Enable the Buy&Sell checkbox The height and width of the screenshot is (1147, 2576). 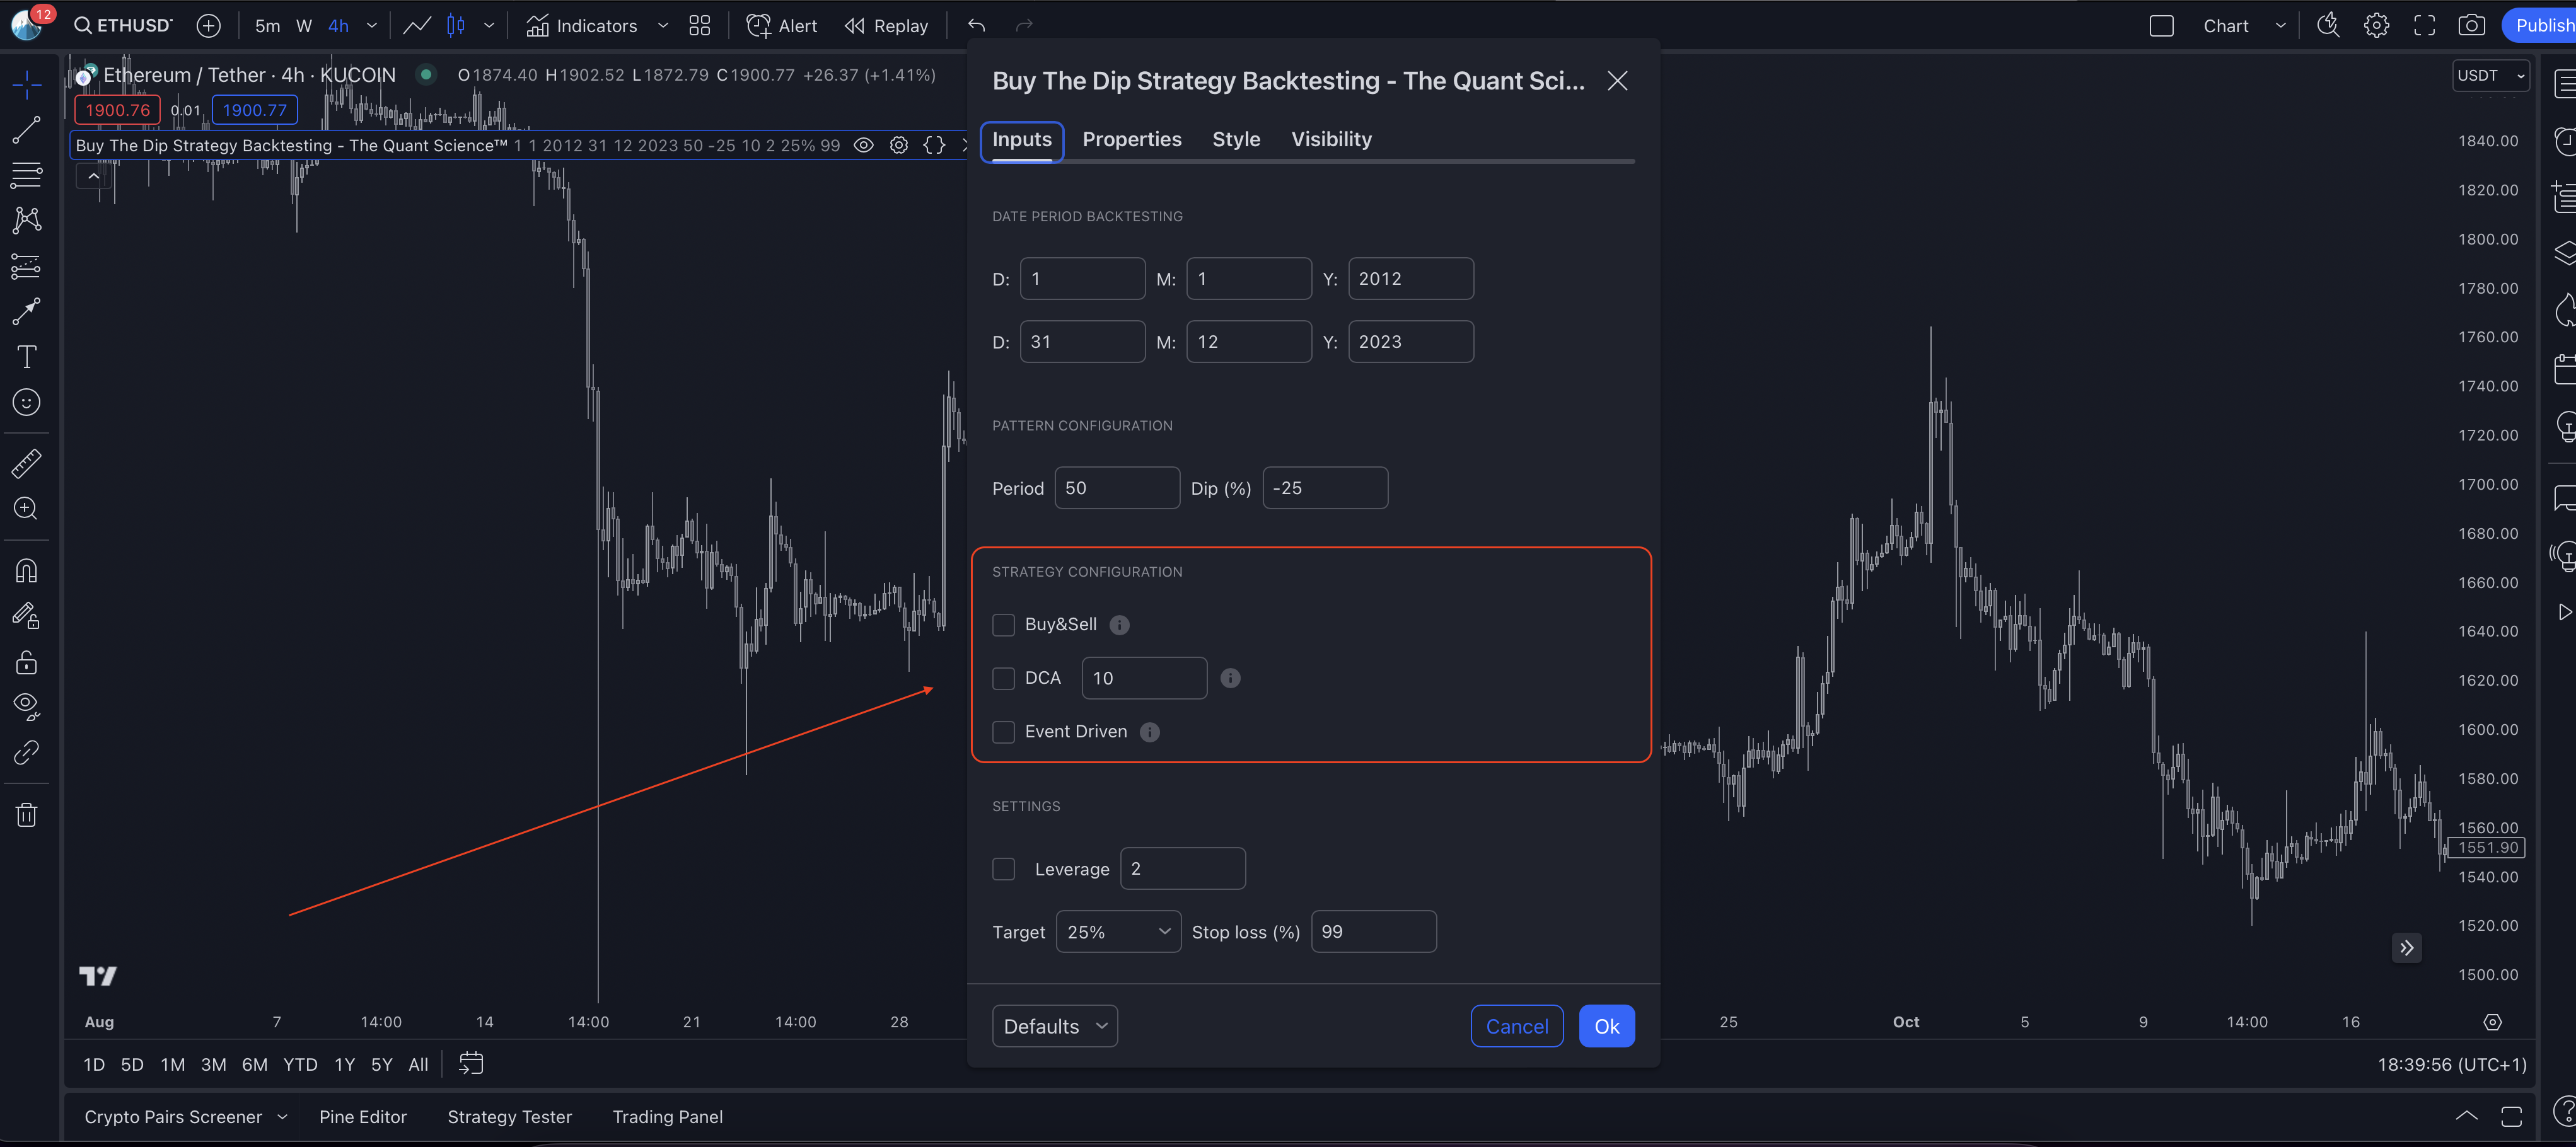click(1003, 625)
